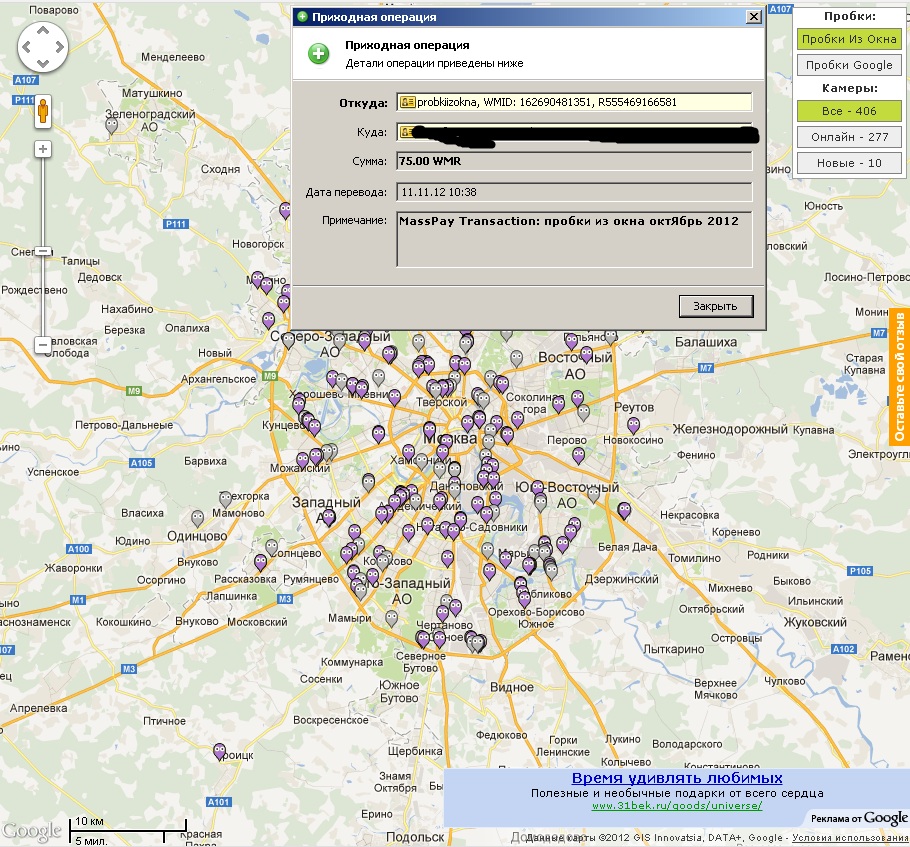This screenshot has height=847, width=910.
Task: Select the gray camera marker near Мамоново
Action: [226, 499]
